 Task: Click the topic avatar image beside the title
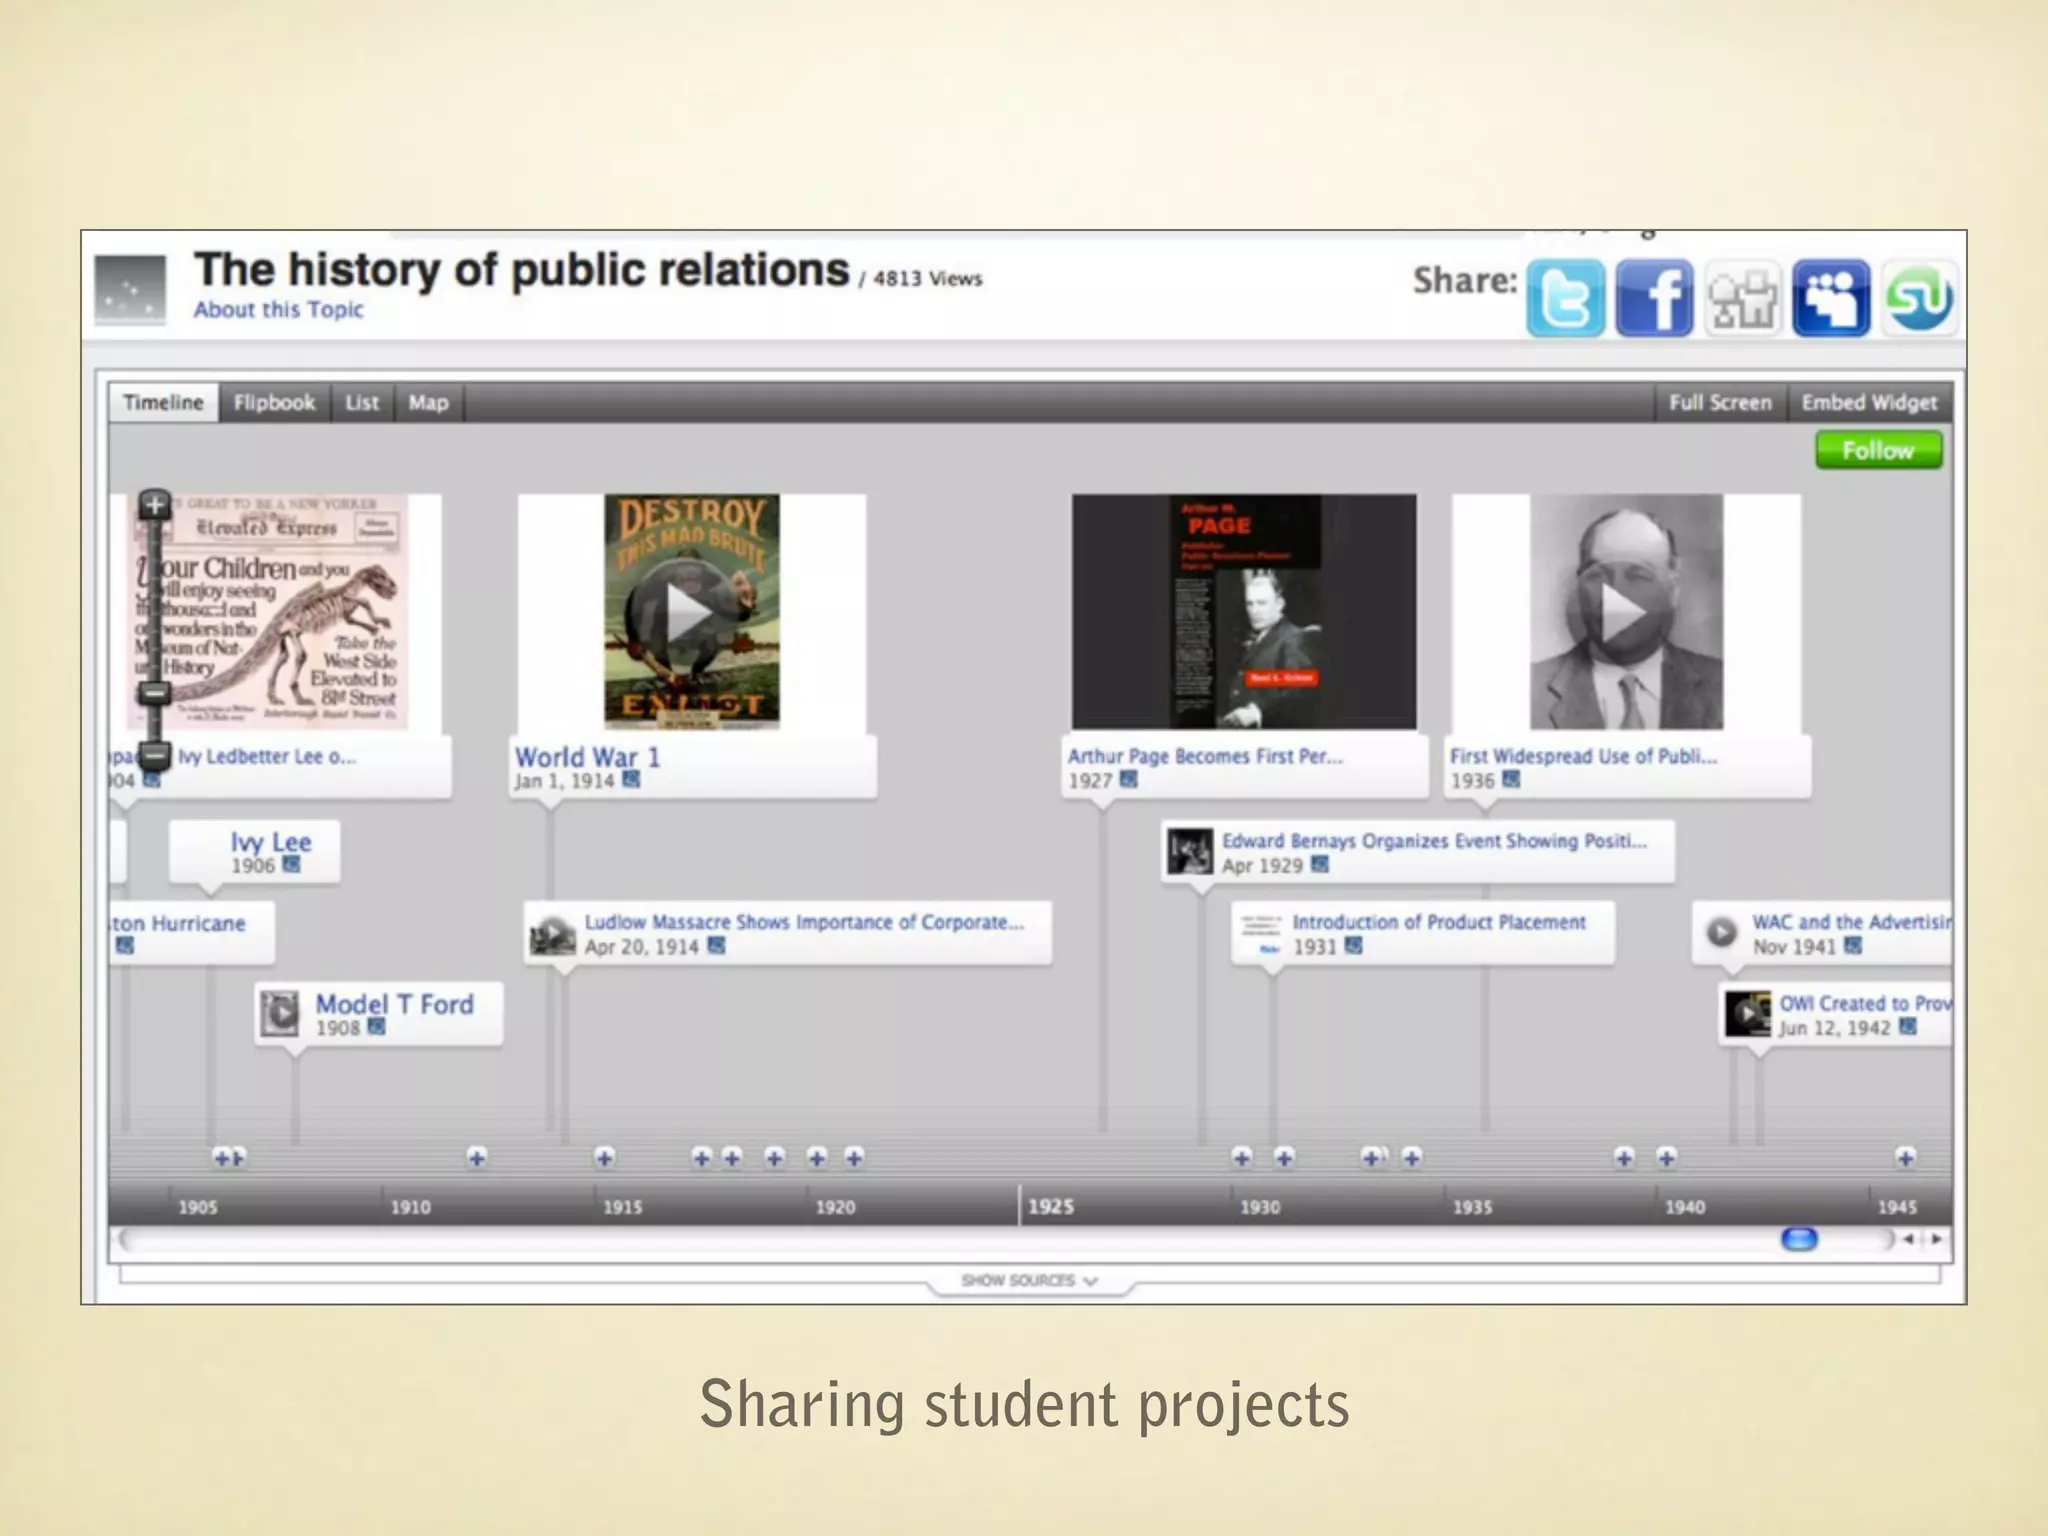130,290
